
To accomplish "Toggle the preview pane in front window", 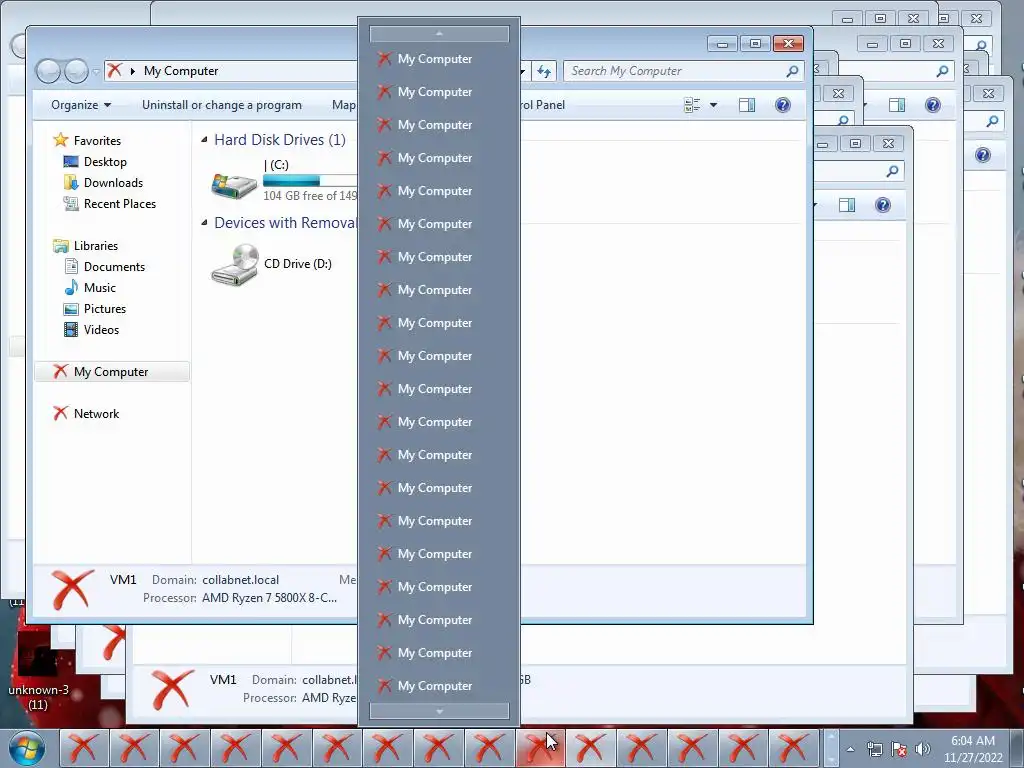I will coord(746,105).
